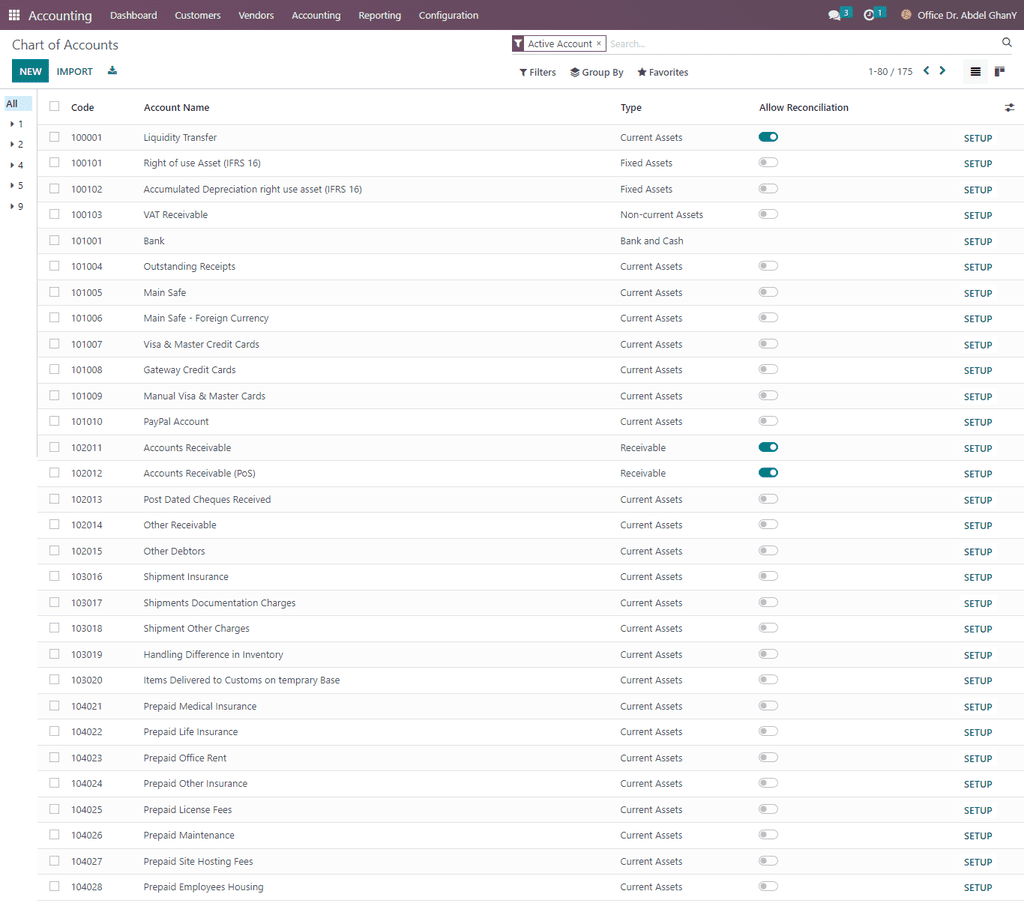The width and height of the screenshot is (1024, 903).
Task: Click the download export icon
Action: (x=112, y=71)
